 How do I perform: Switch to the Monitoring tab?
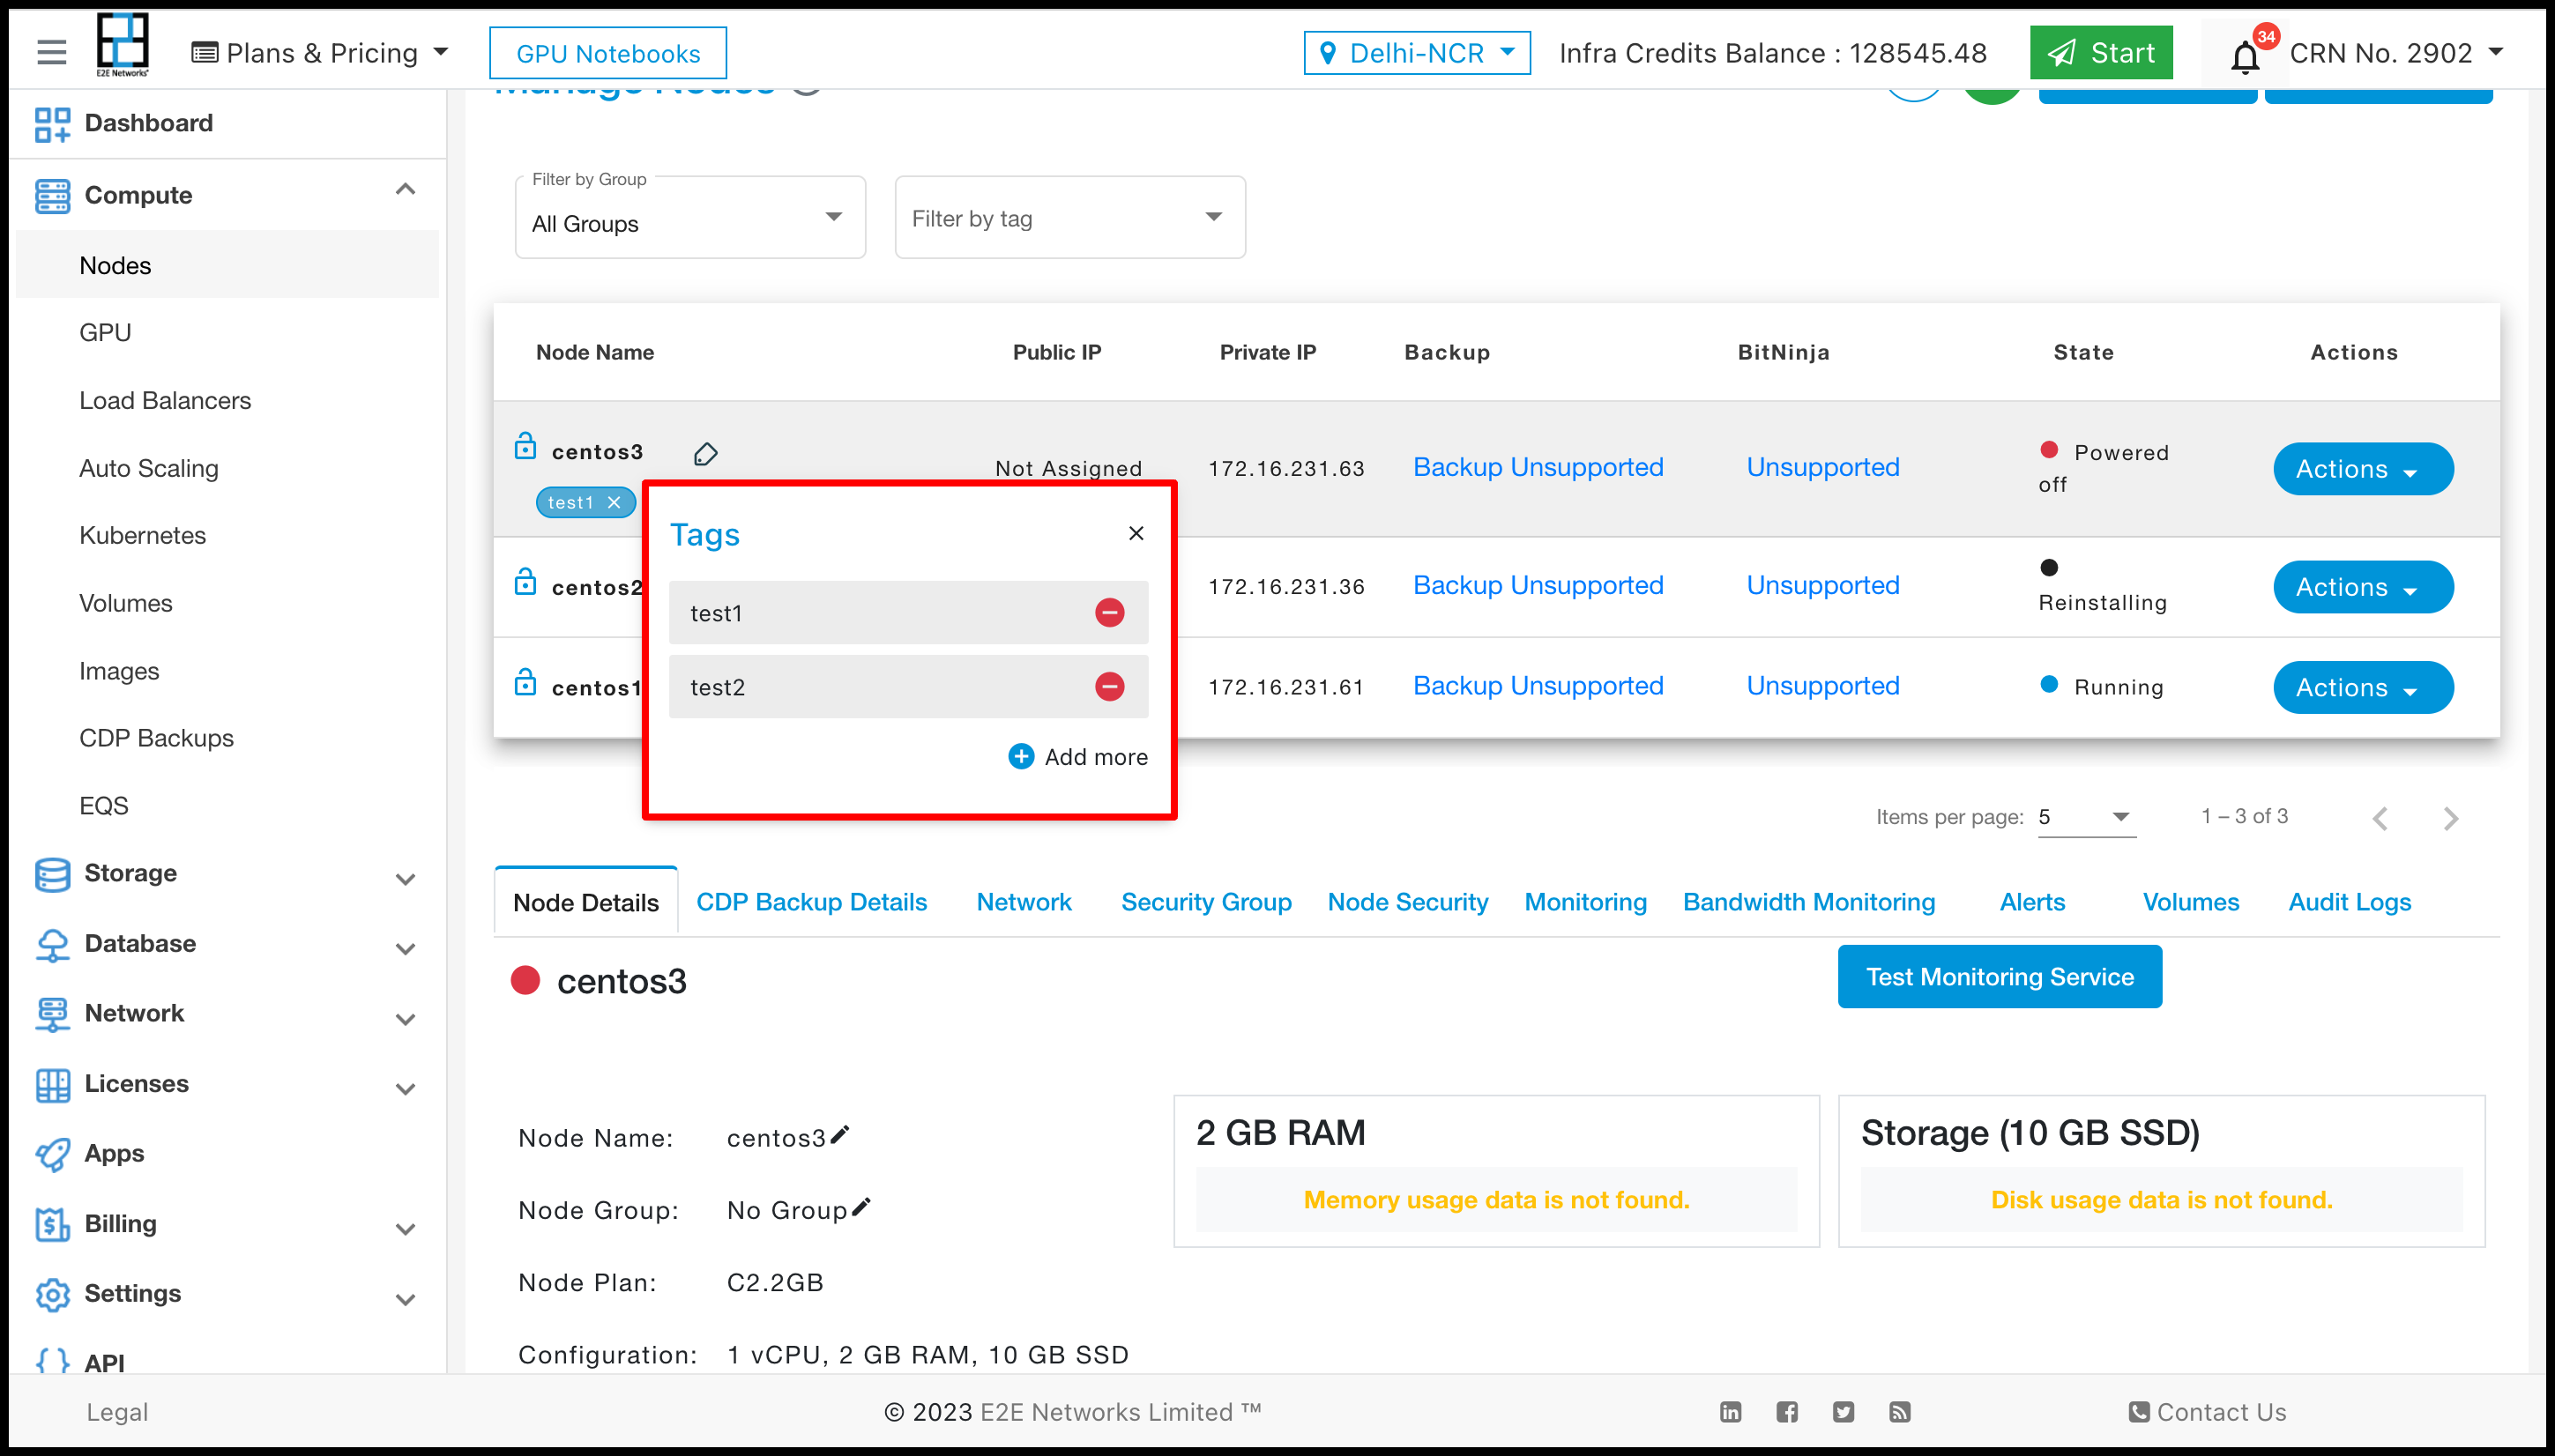click(x=1585, y=902)
